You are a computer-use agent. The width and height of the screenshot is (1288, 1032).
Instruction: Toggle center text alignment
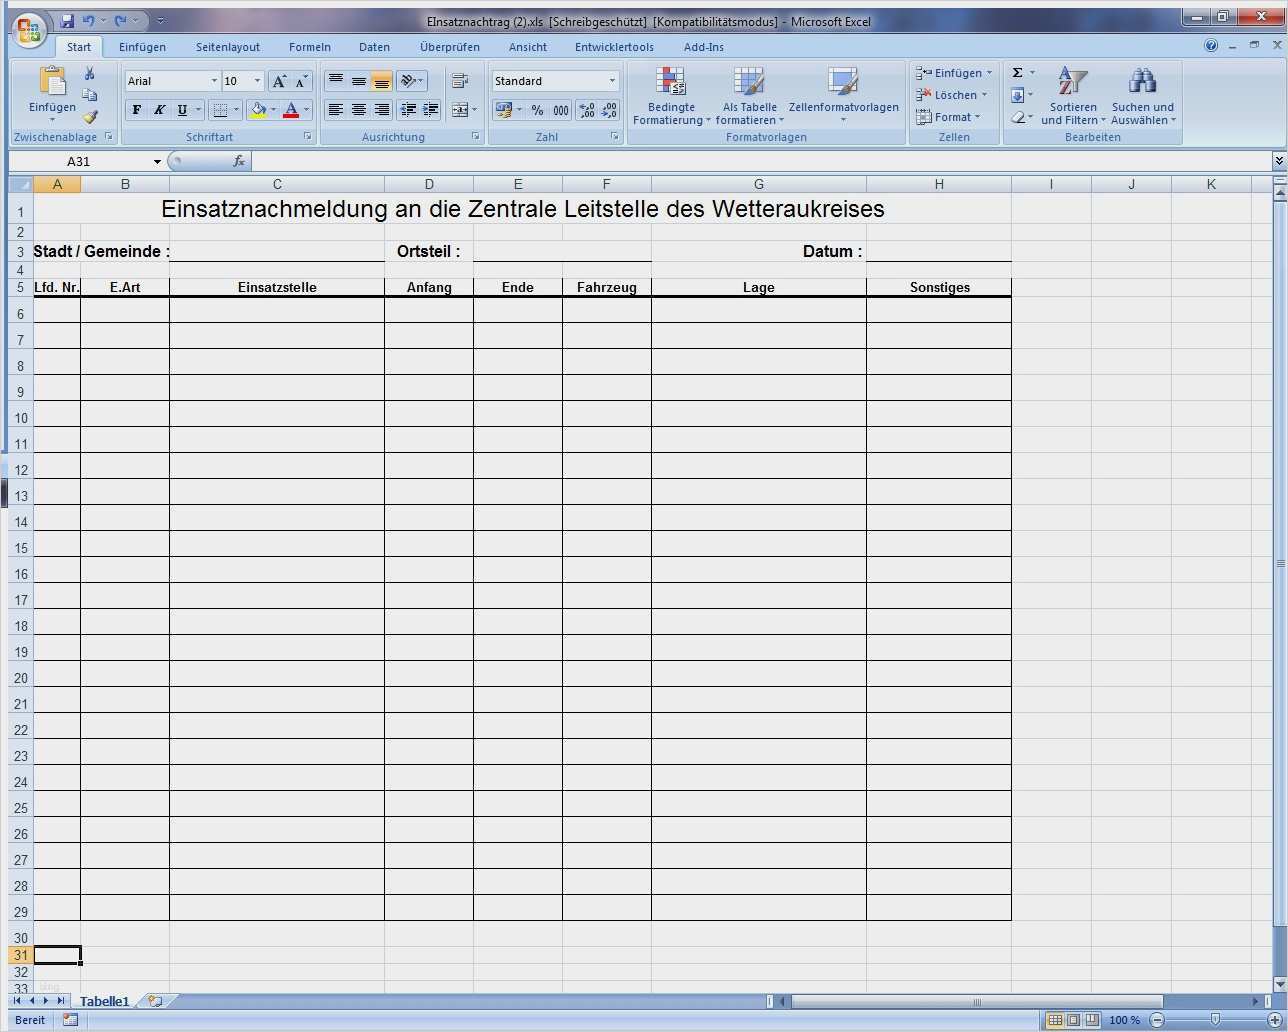coord(358,110)
